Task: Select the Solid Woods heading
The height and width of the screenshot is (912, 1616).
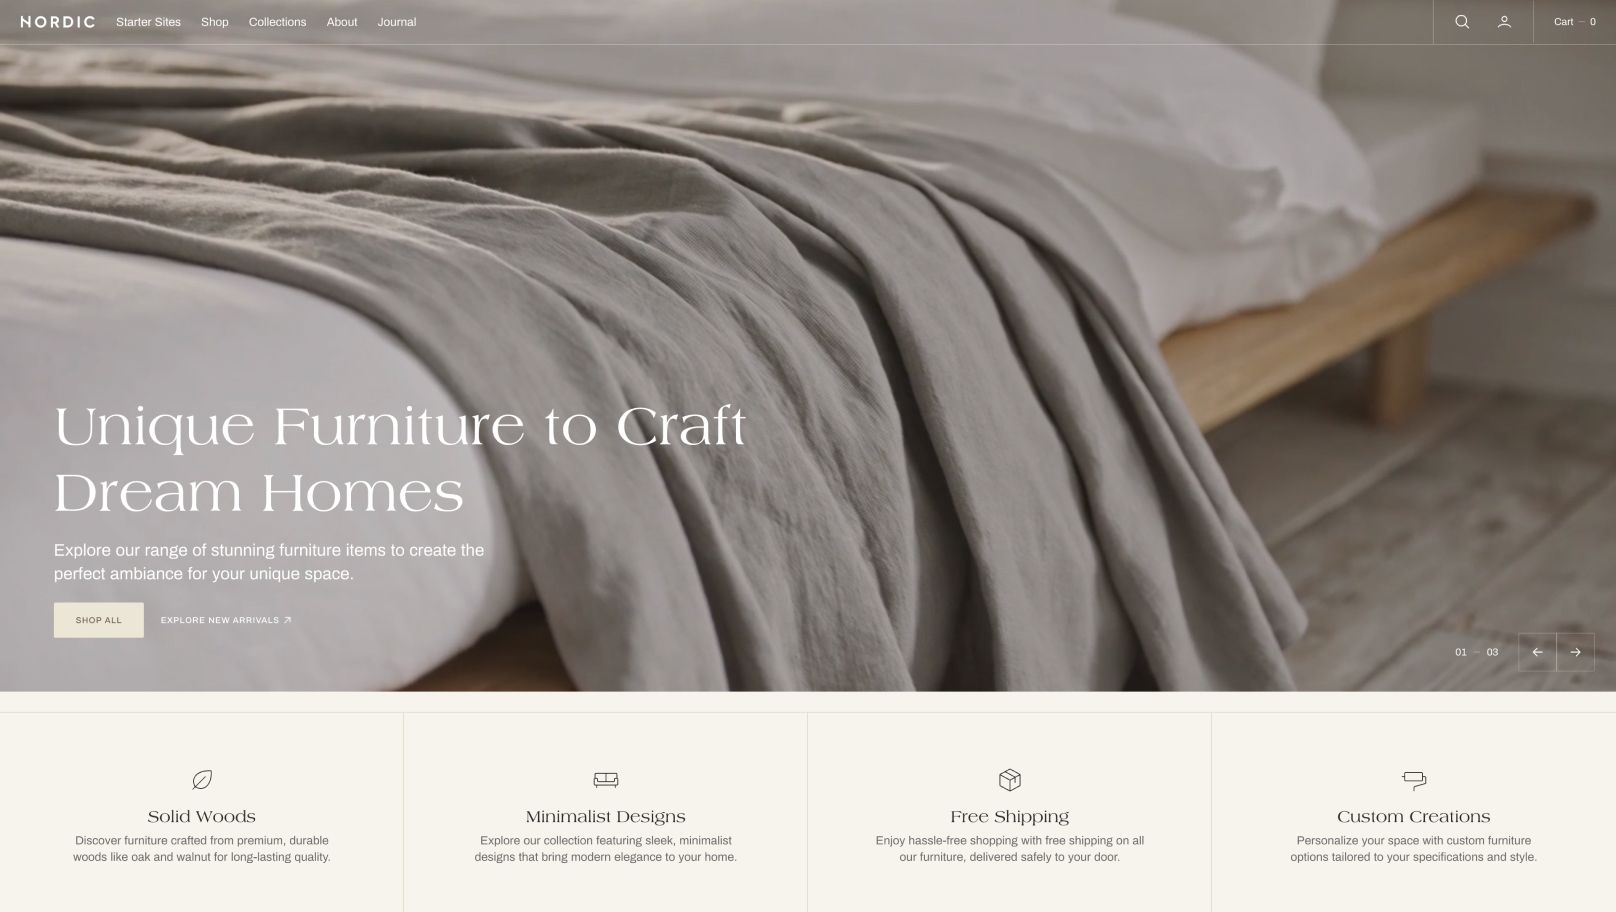Action: coord(202,817)
